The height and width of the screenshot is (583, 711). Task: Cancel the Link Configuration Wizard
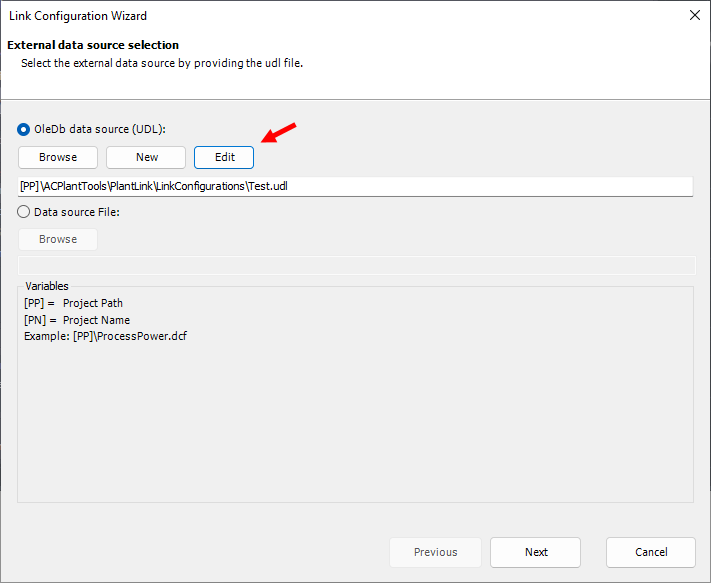650,552
